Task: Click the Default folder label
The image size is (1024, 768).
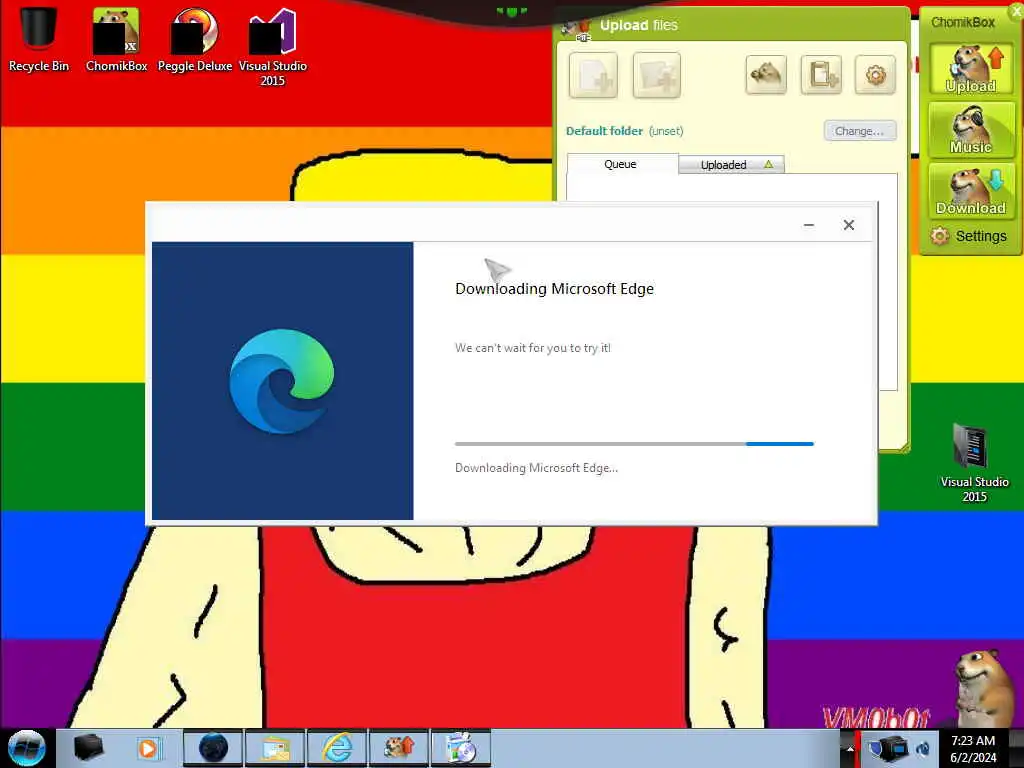Action: tap(604, 131)
